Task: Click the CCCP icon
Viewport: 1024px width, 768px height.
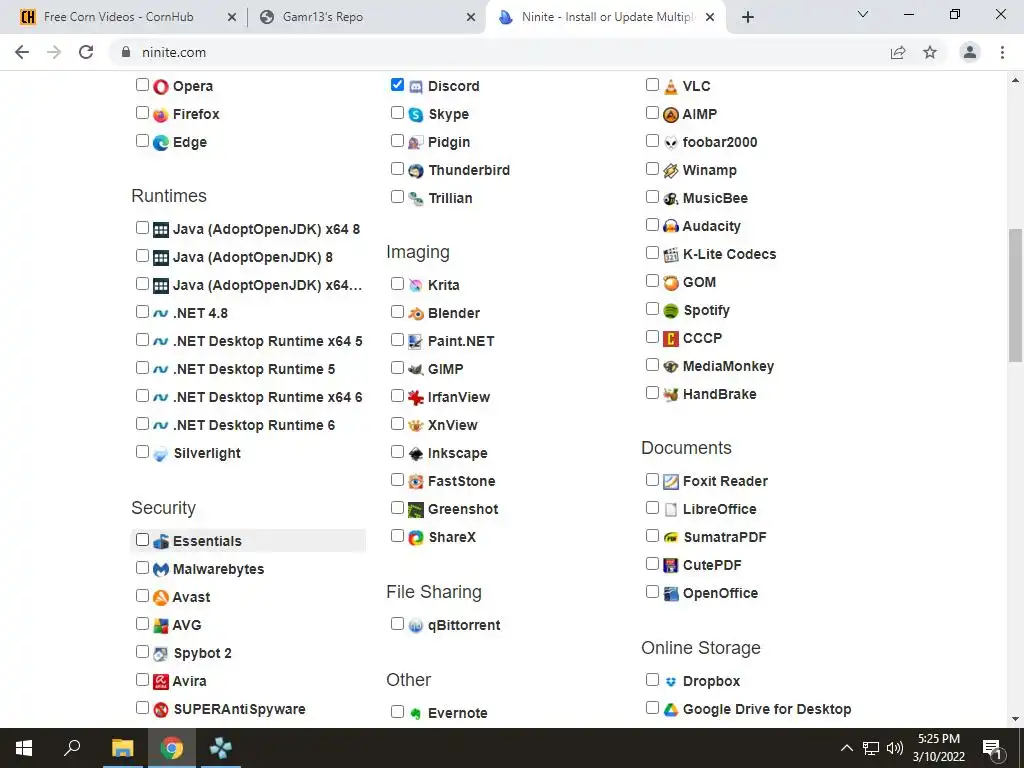Action: click(671, 338)
